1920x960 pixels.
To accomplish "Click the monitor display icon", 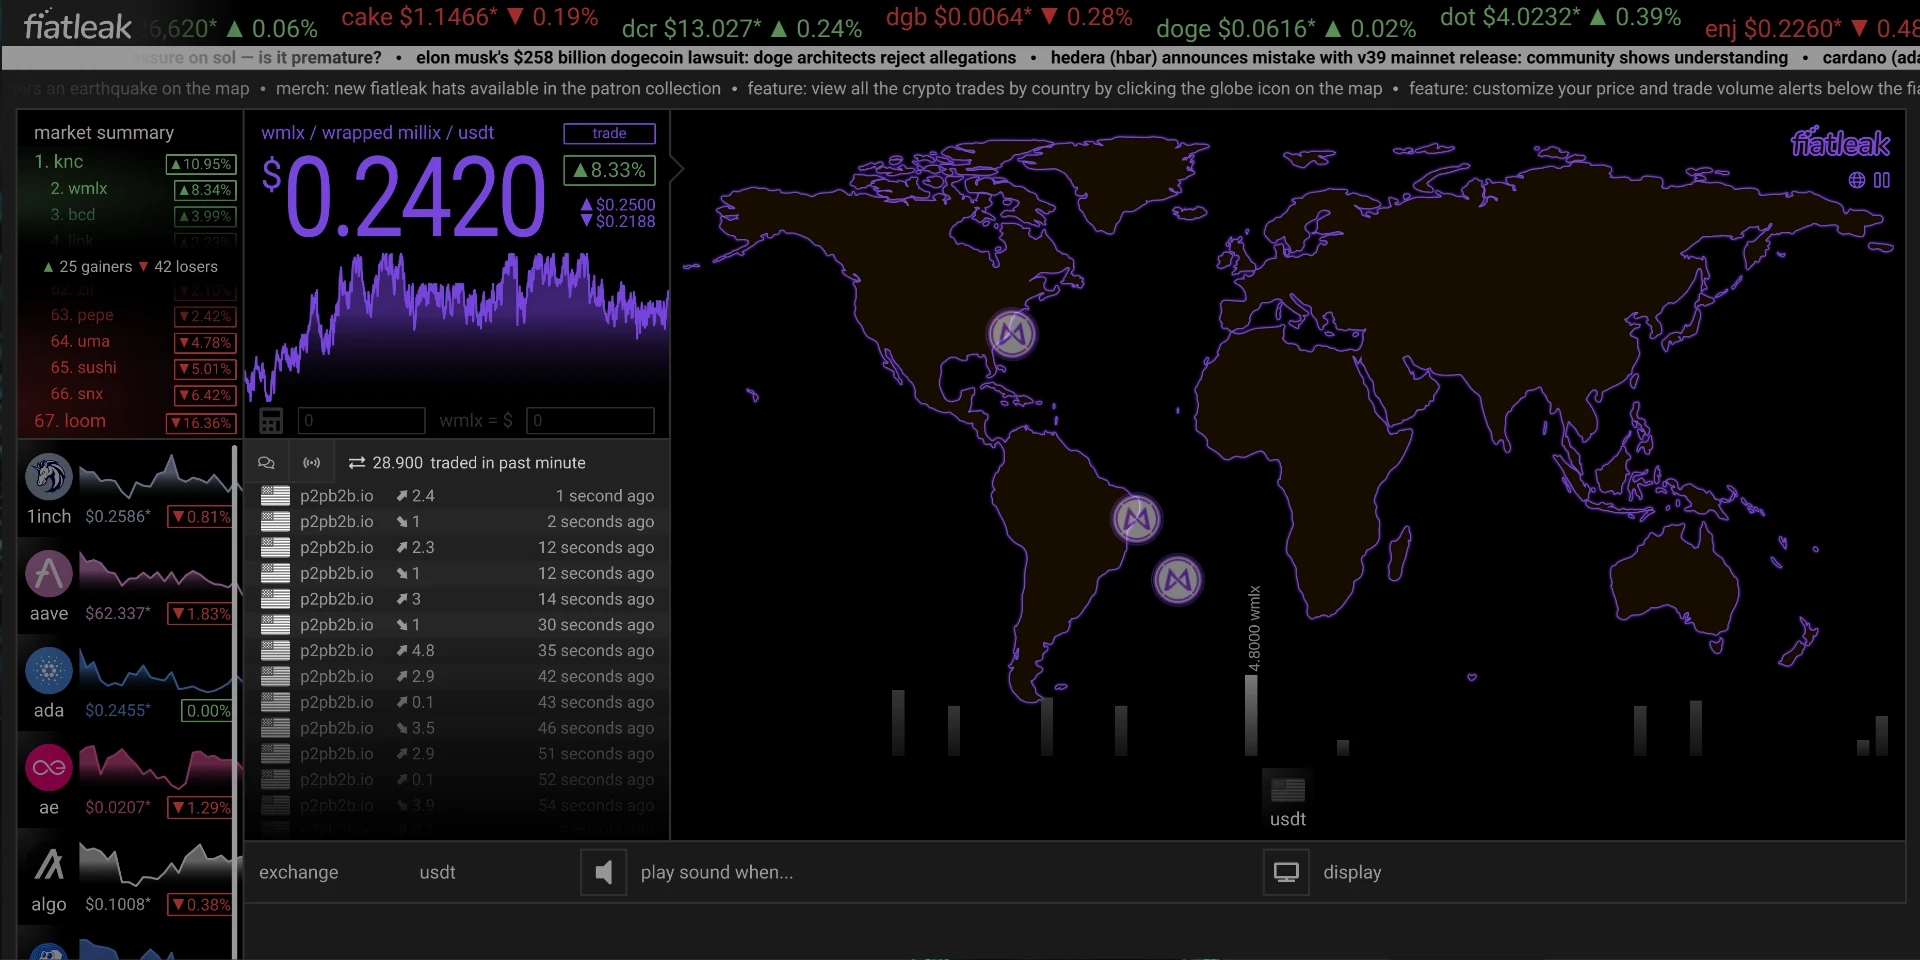I will click(1286, 872).
